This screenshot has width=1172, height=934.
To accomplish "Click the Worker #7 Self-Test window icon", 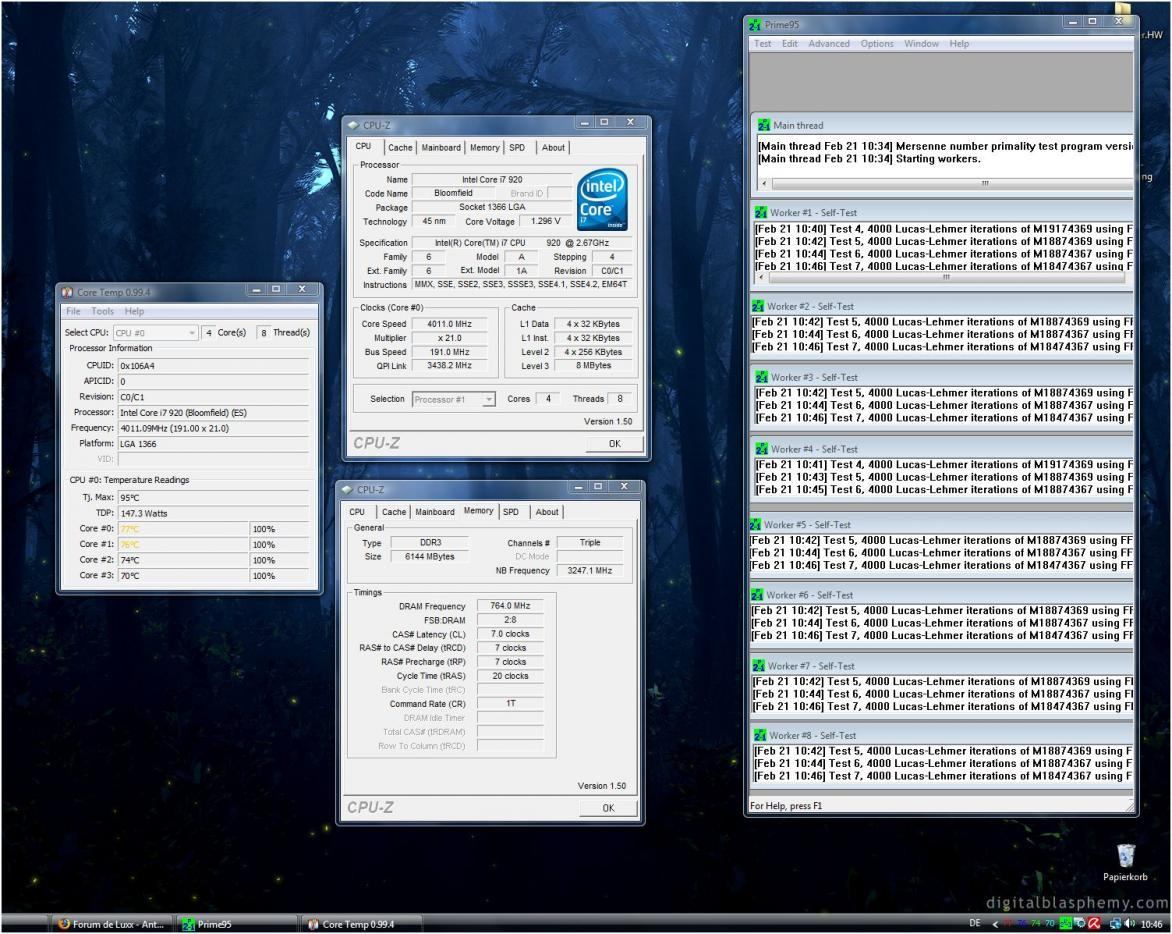I will [x=759, y=666].
